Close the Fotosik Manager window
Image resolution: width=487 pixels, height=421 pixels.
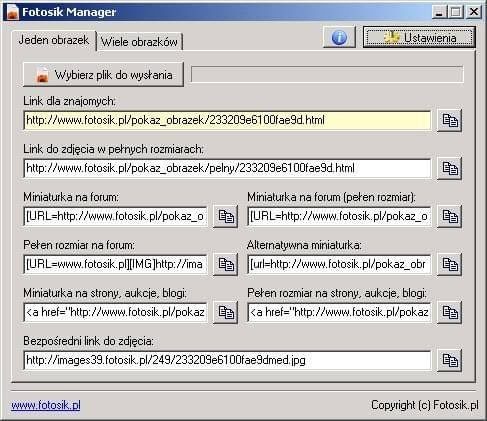[x=474, y=12]
